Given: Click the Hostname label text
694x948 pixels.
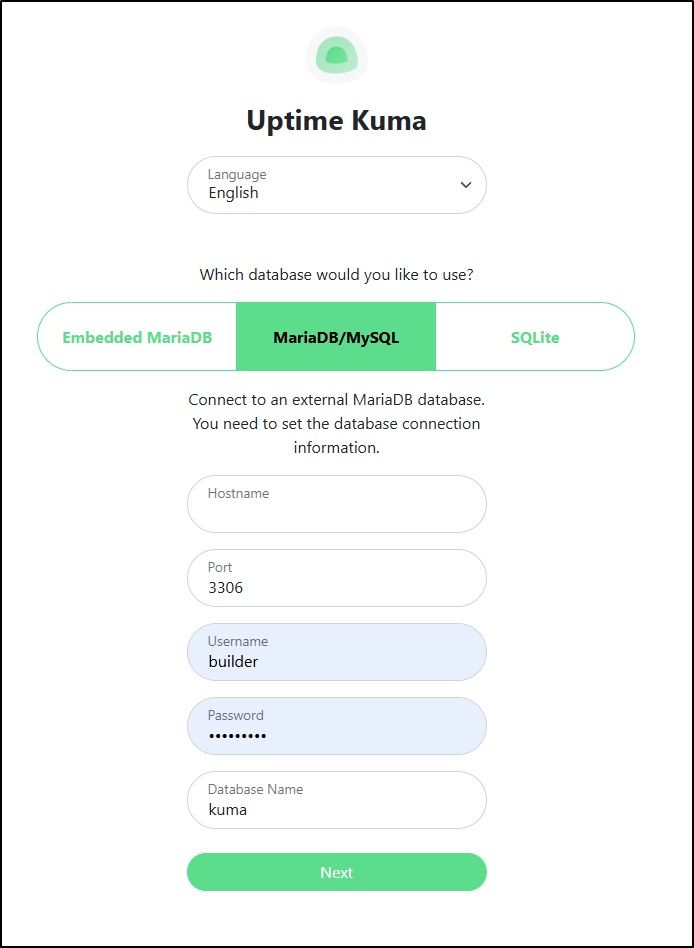Looking at the screenshot, I should coord(238,493).
